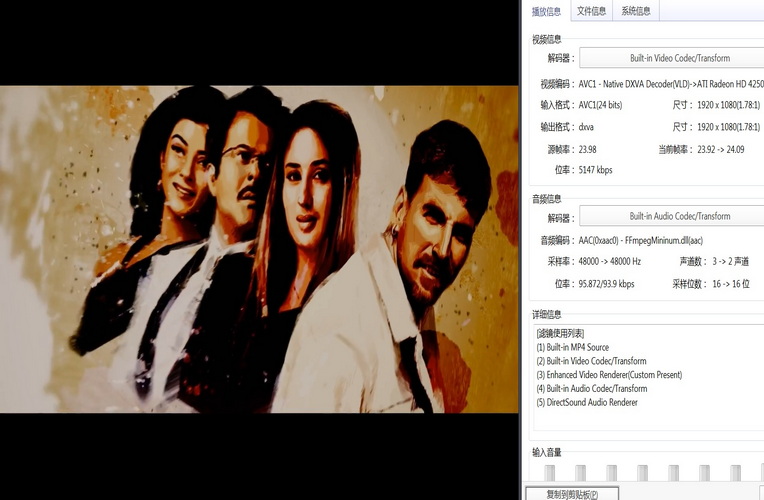764x500 pixels.
Task: Click the fourth input volume level bar
Action: [642, 472]
